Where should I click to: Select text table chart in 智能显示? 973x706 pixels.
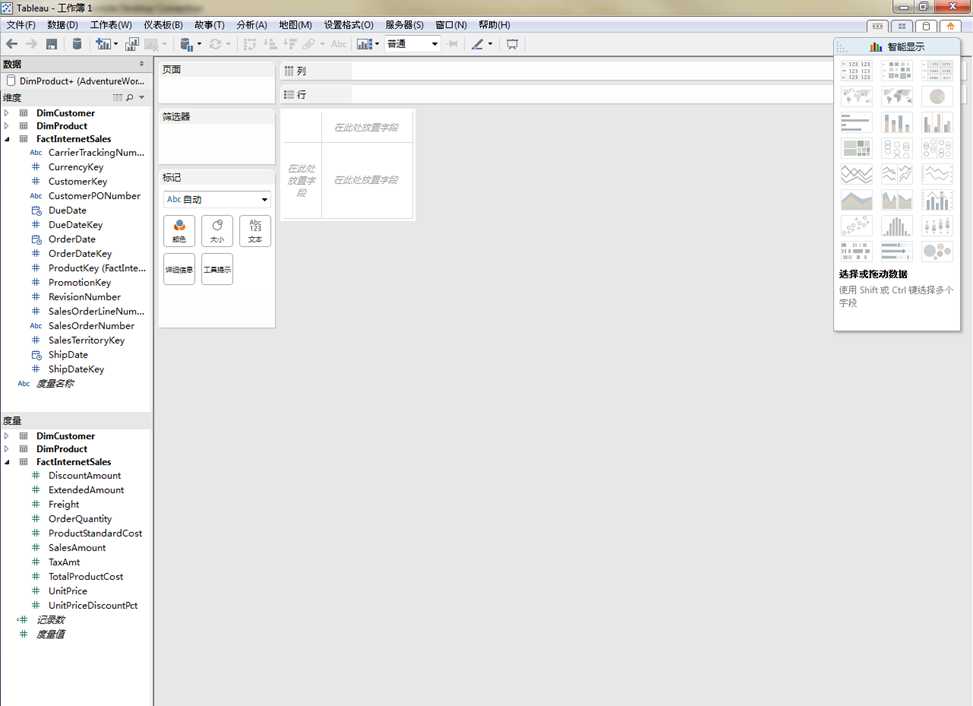[x=856, y=70]
